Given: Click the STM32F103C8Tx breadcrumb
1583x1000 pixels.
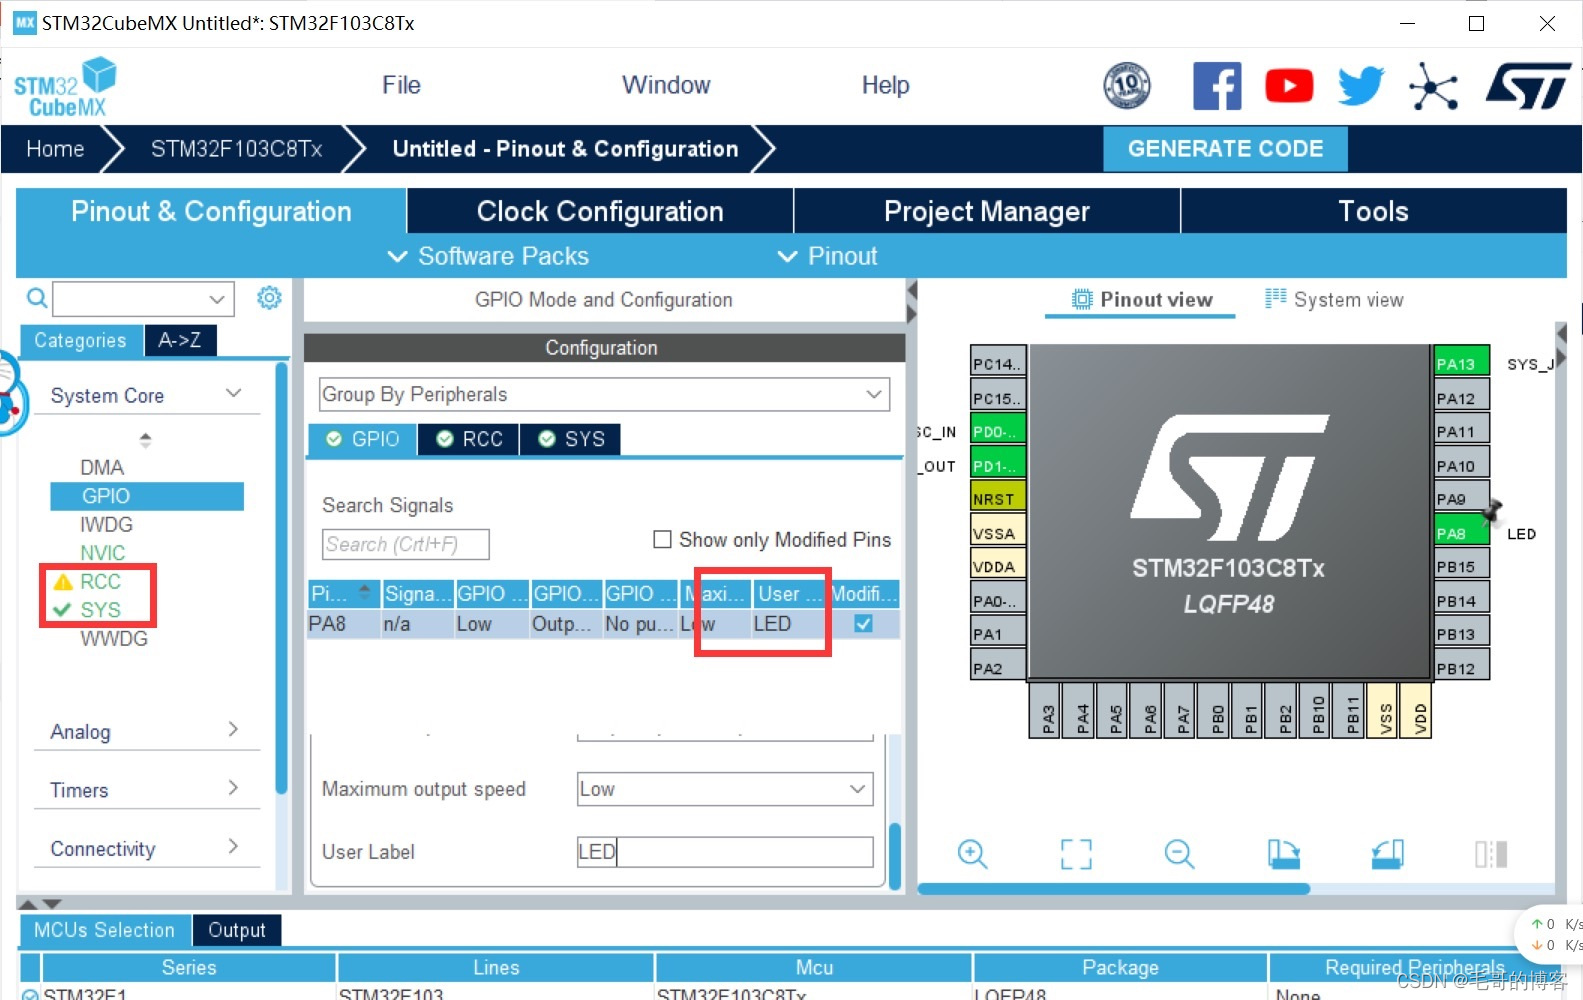Looking at the screenshot, I should [236, 149].
